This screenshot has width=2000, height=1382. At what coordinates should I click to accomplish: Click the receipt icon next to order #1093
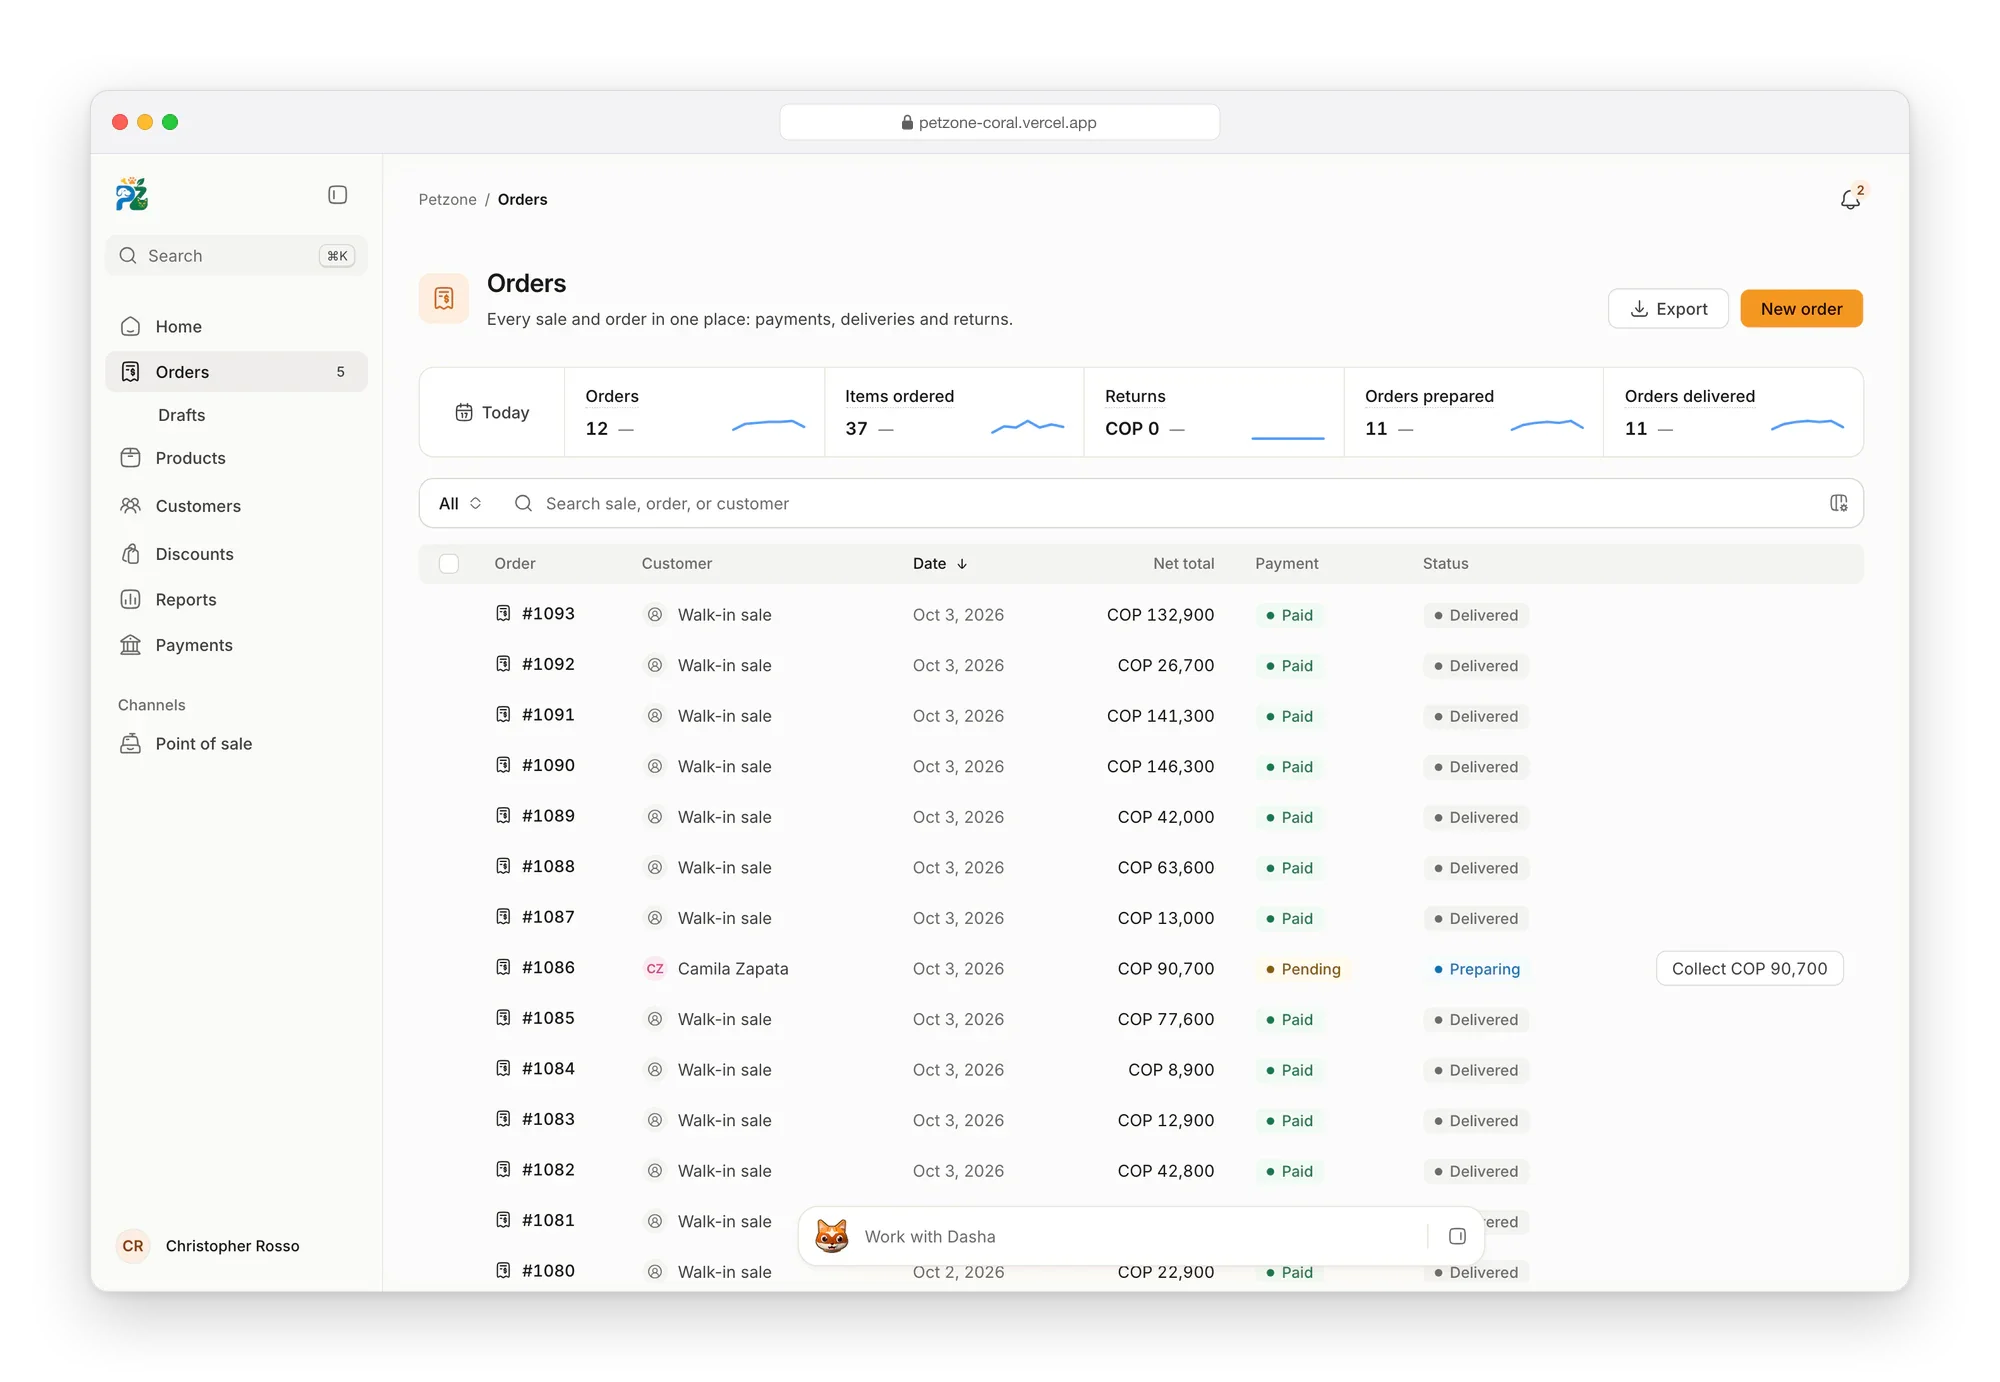coord(504,613)
